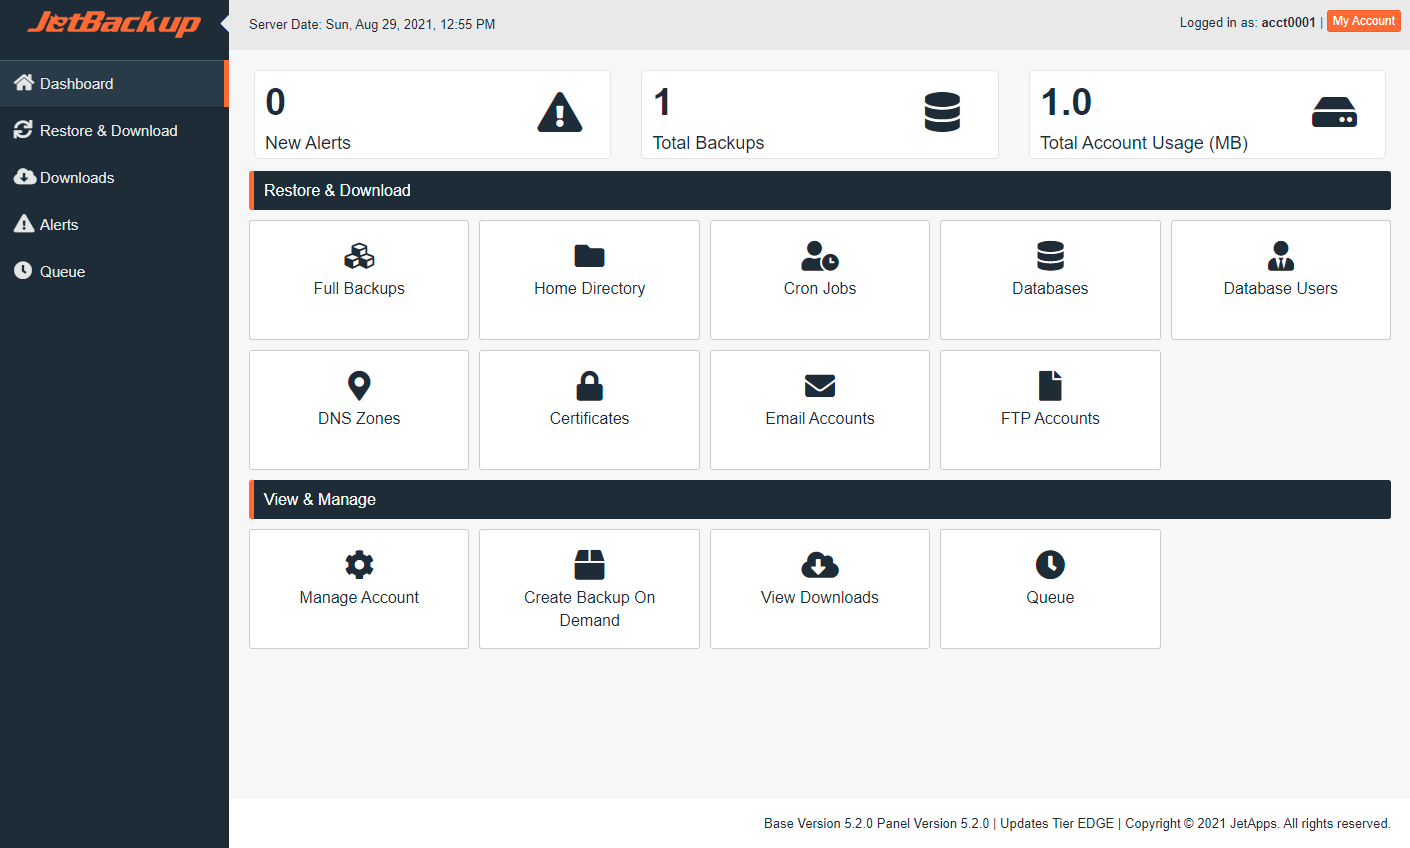This screenshot has width=1410, height=848.
Task: Click the FTP Accounts file icon
Action: (x=1050, y=386)
